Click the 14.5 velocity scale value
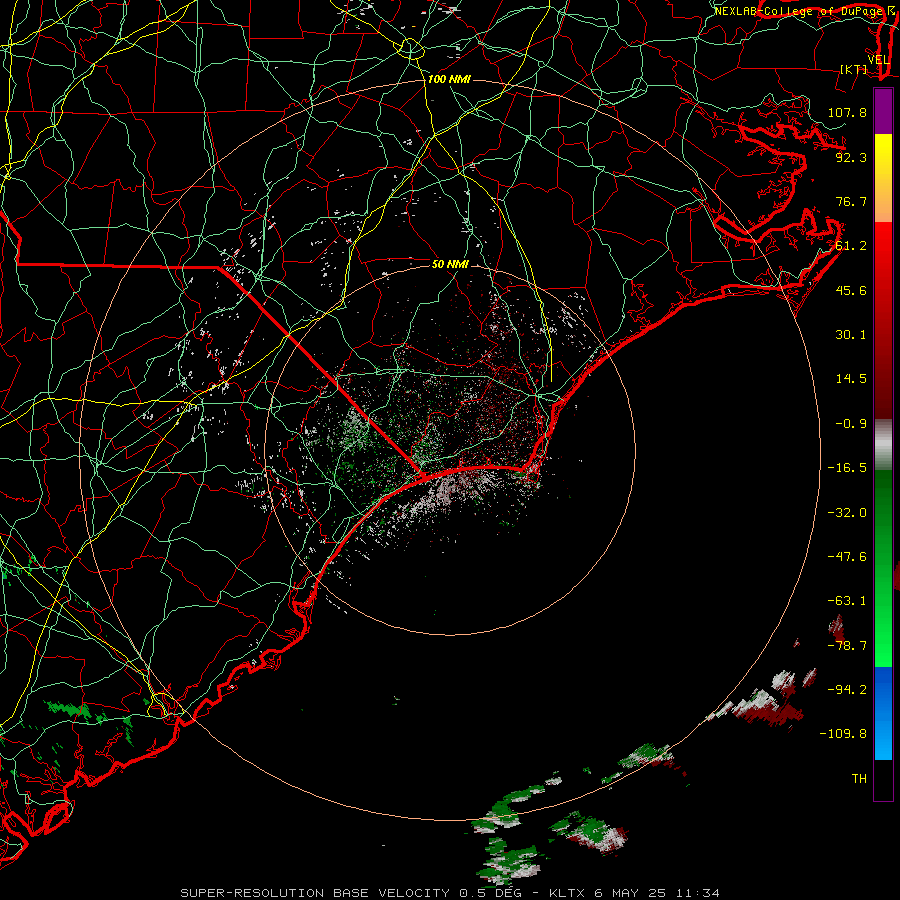 (851, 379)
